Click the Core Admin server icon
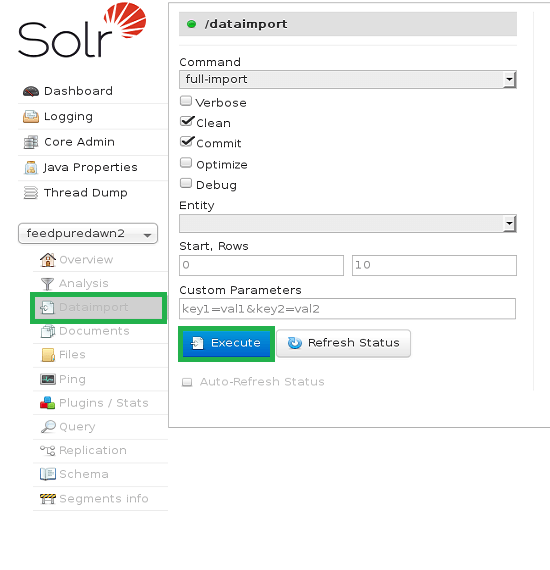This screenshot has width=550, height=570. pyautogui.click(x=31, y=142)
